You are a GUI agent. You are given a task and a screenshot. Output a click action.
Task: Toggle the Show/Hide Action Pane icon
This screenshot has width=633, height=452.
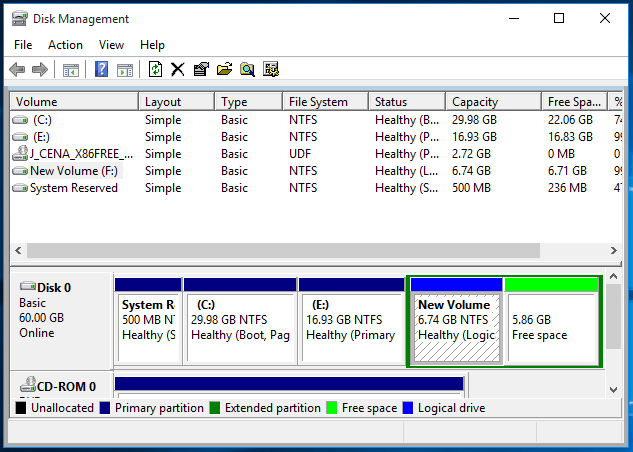click(x=125, y=70)
